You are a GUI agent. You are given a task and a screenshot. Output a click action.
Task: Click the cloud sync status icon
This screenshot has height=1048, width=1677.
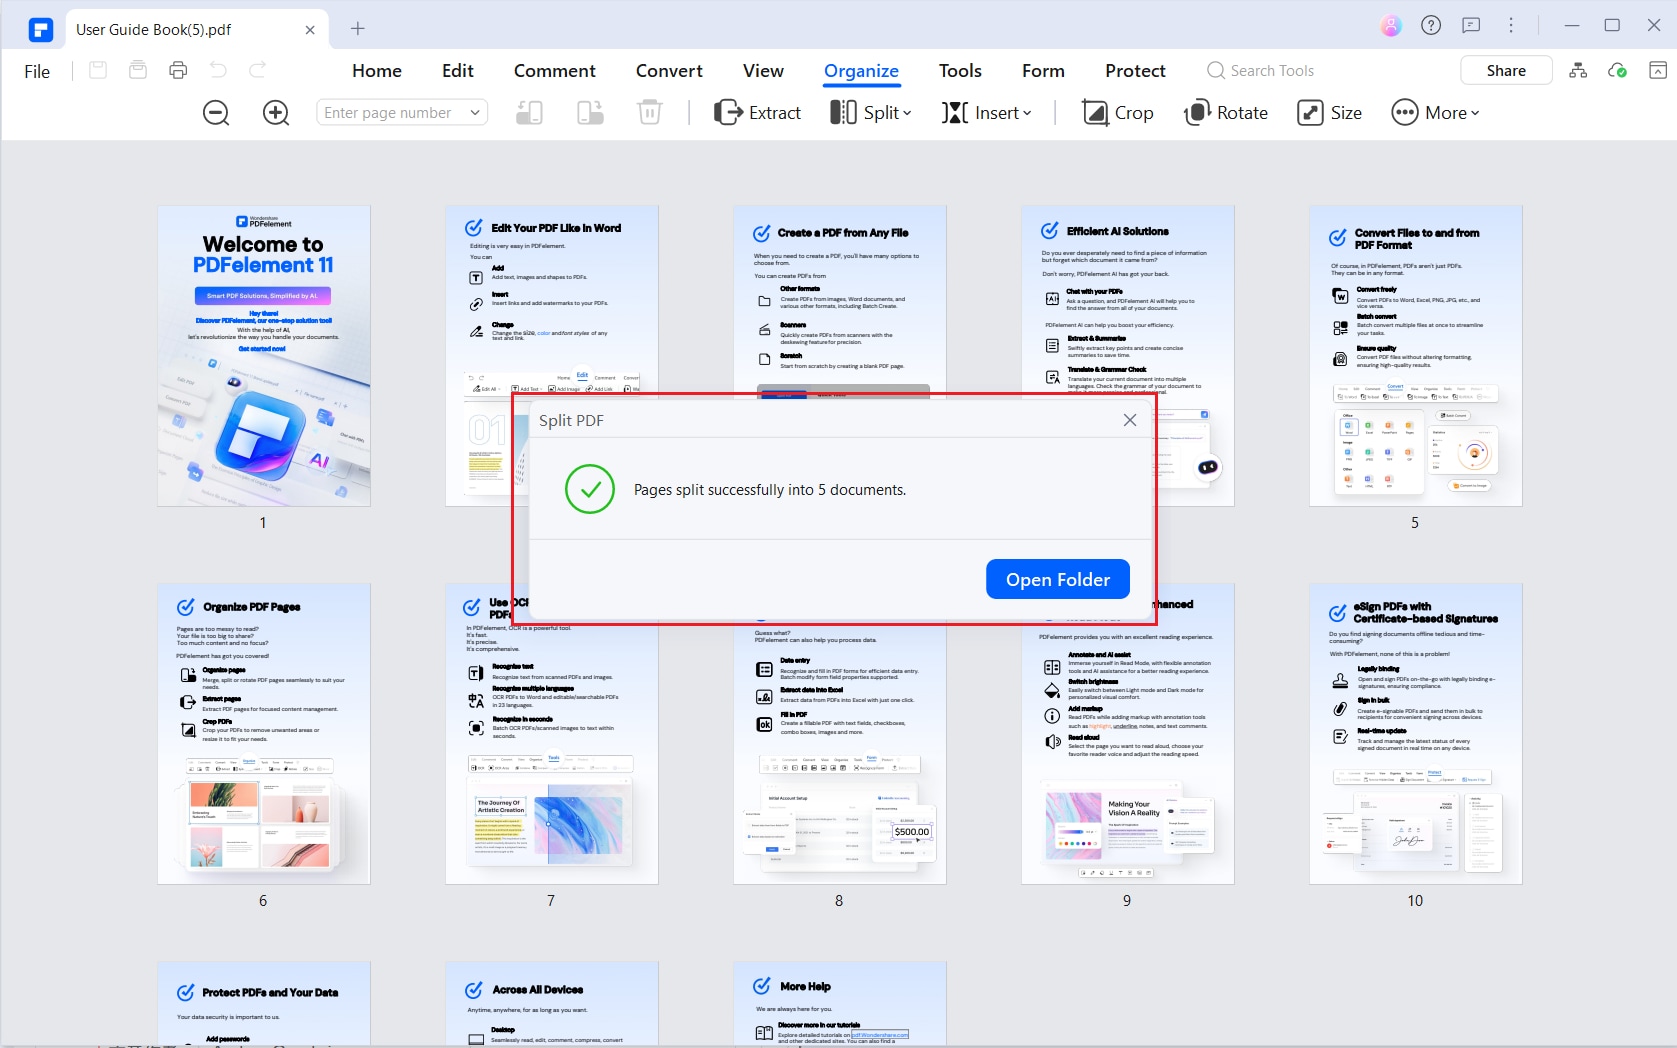(x=1617, y=70)
